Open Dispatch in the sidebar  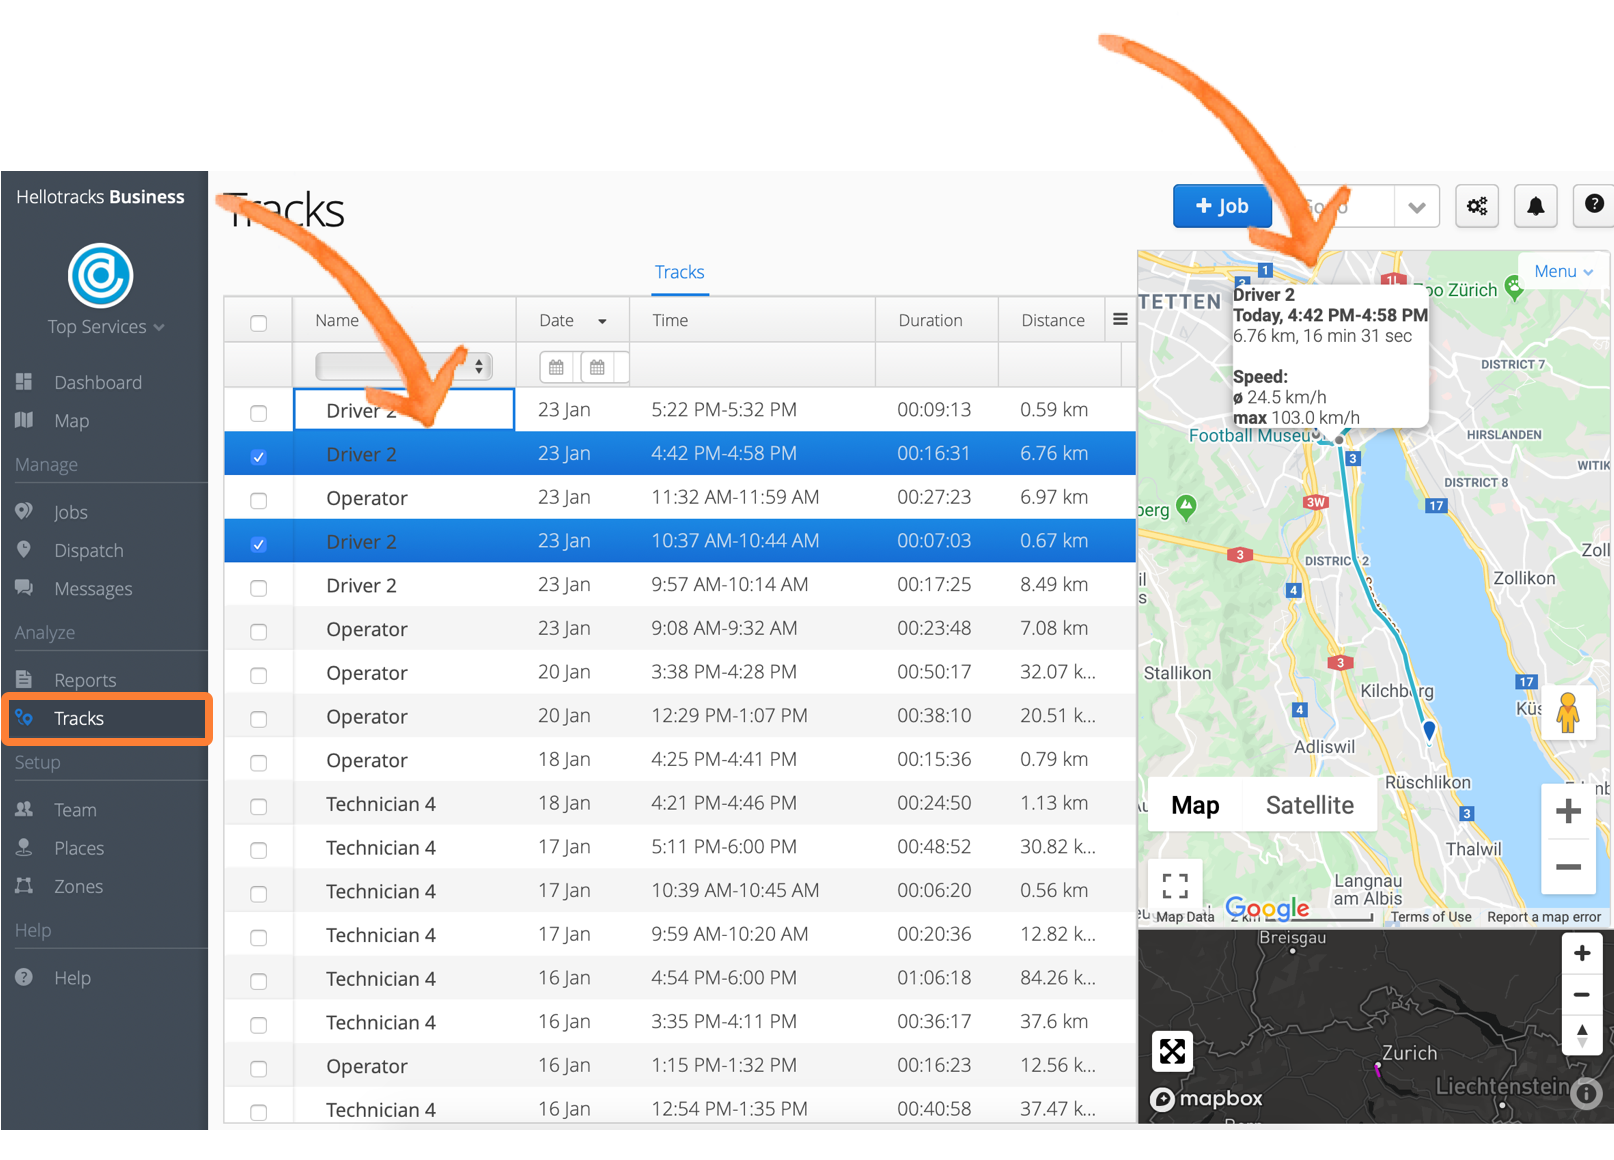click(89, 550)
